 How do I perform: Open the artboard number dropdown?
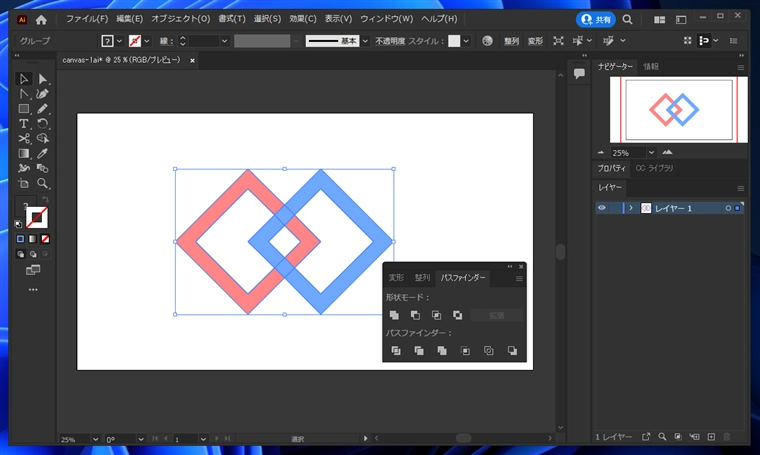click(203, 439)
